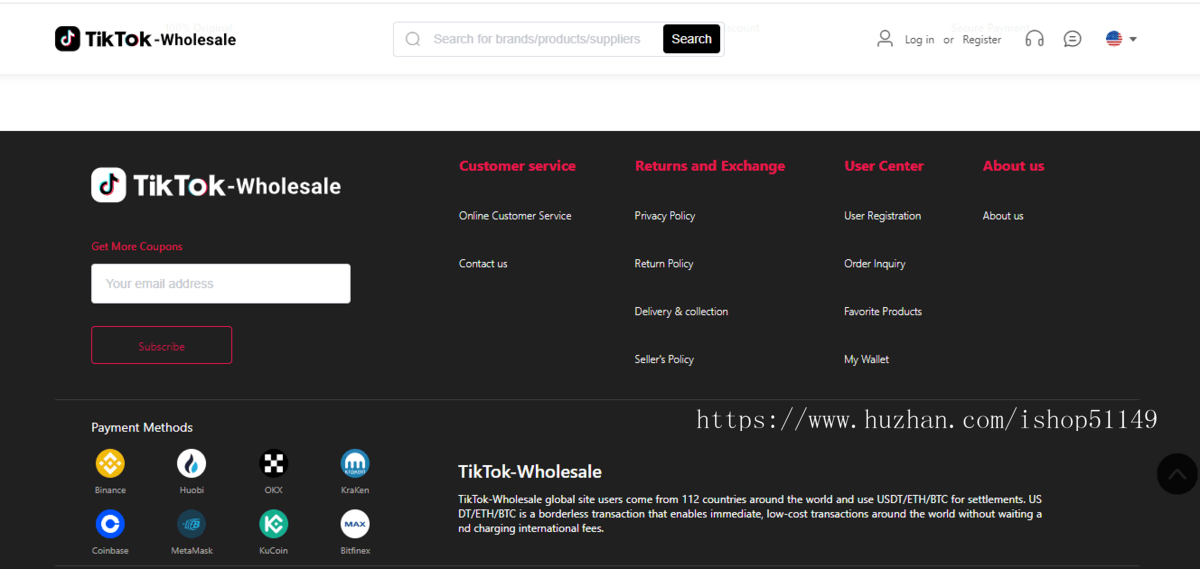
Task: Click the footer TikTok-Wholesale logo
Action: click(216, 185)
